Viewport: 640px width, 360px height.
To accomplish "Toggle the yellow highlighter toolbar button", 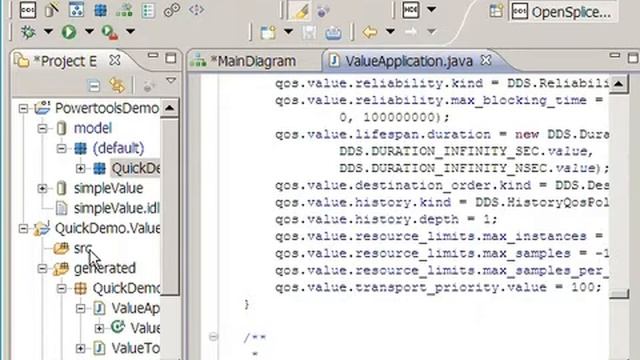I will coord(300,11).
